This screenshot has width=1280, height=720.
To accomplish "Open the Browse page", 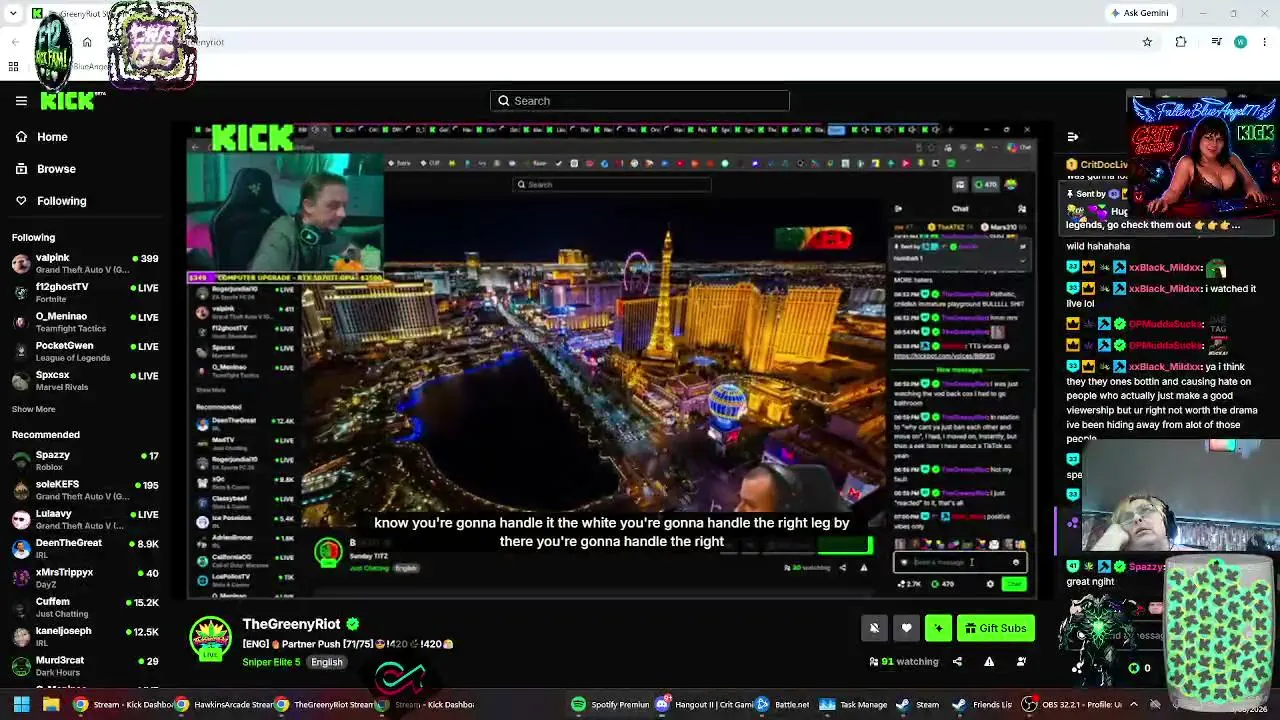I will (x=56, y=169).
